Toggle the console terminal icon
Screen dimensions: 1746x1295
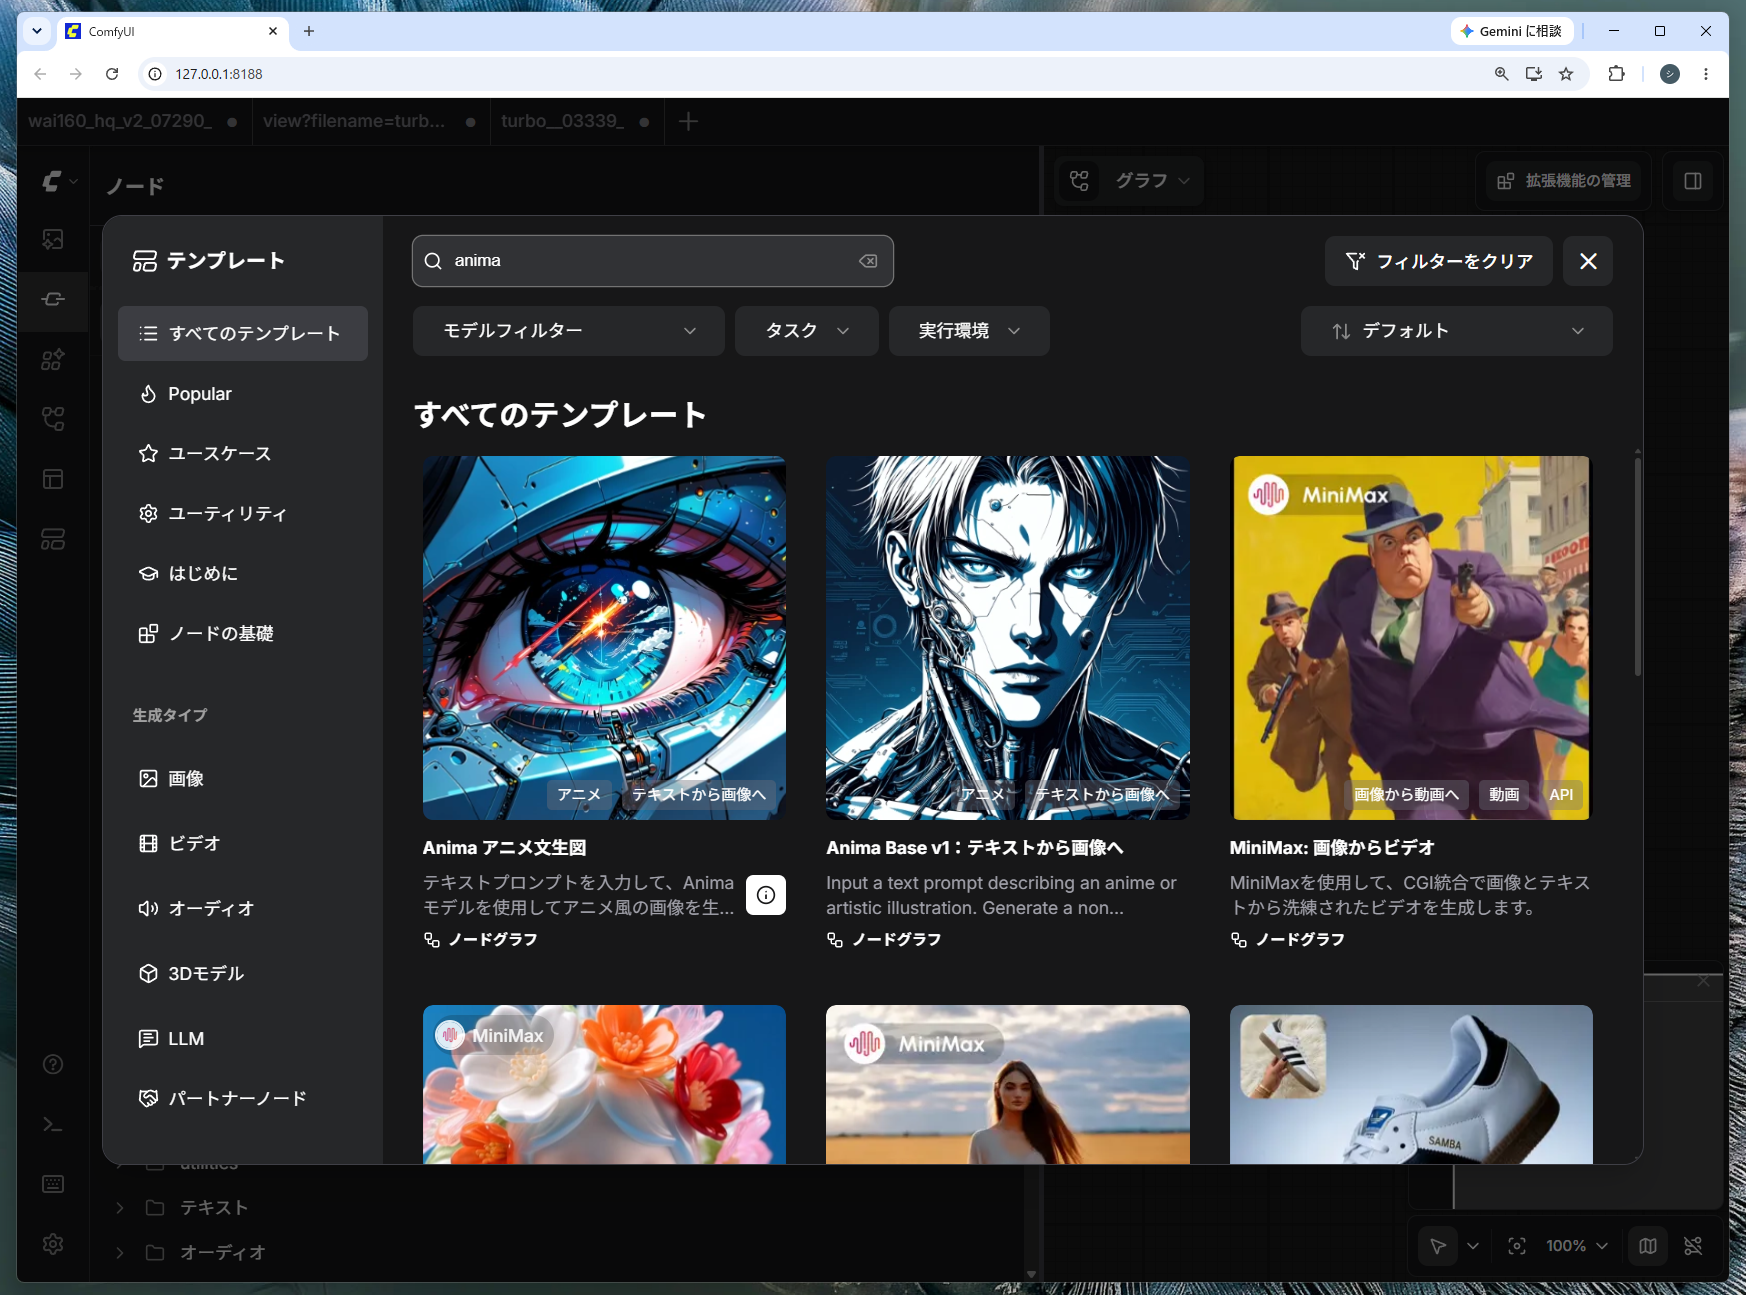(x=53, y=1124)
